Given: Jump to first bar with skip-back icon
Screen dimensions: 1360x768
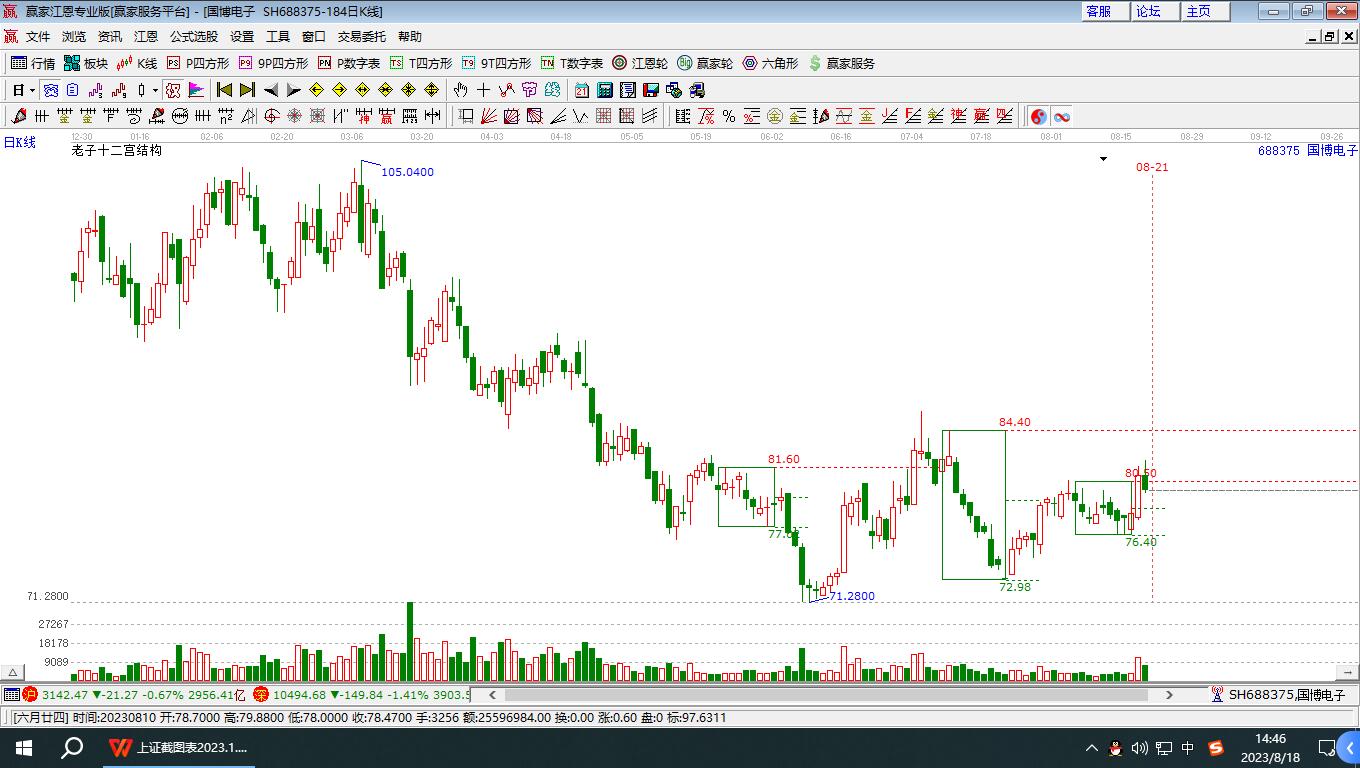Looking at the screenshot, I should pos(225,90).
